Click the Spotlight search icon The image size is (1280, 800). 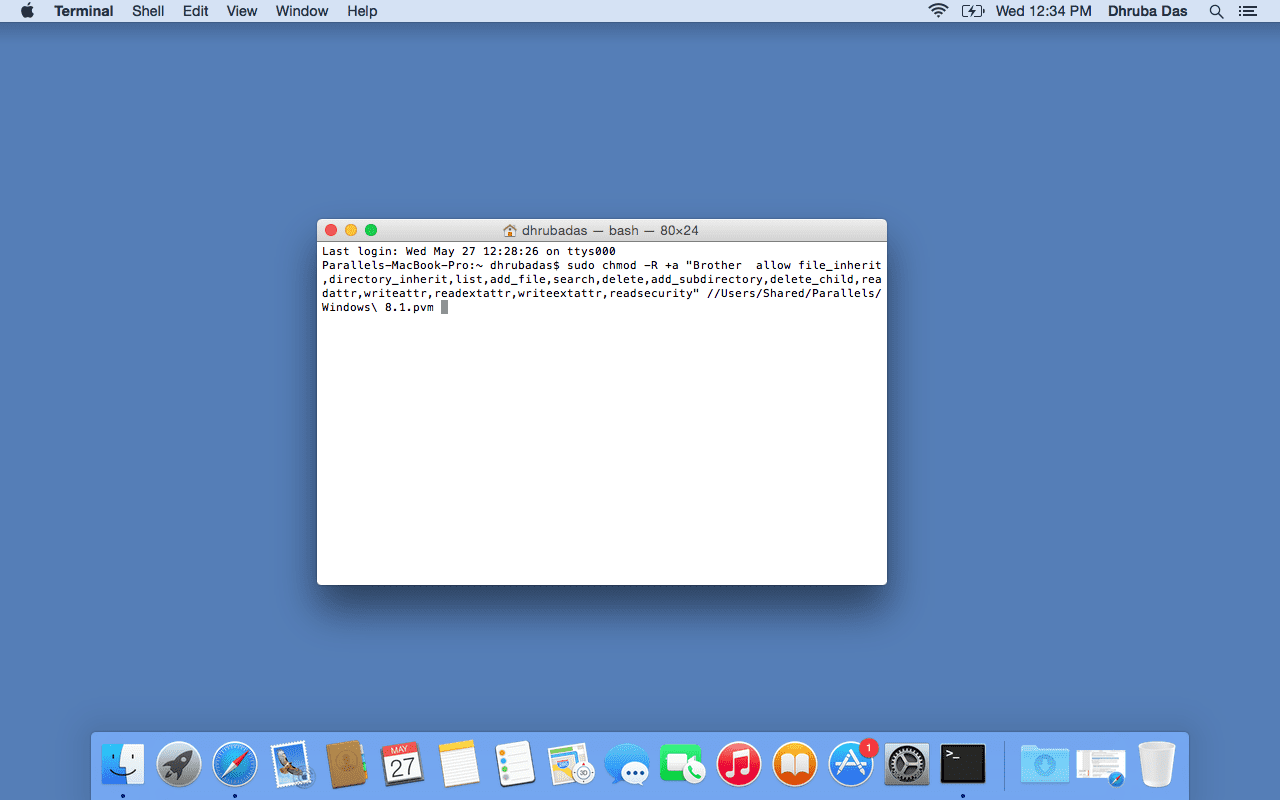click(x=1216, y=11)
